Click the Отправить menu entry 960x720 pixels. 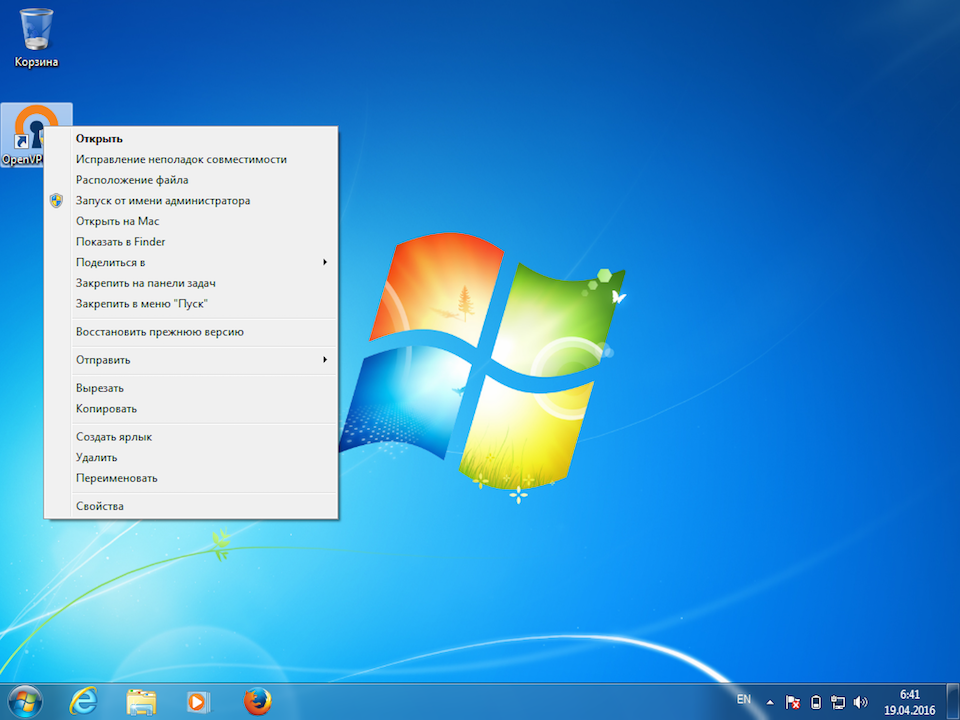tap(191, 360)
